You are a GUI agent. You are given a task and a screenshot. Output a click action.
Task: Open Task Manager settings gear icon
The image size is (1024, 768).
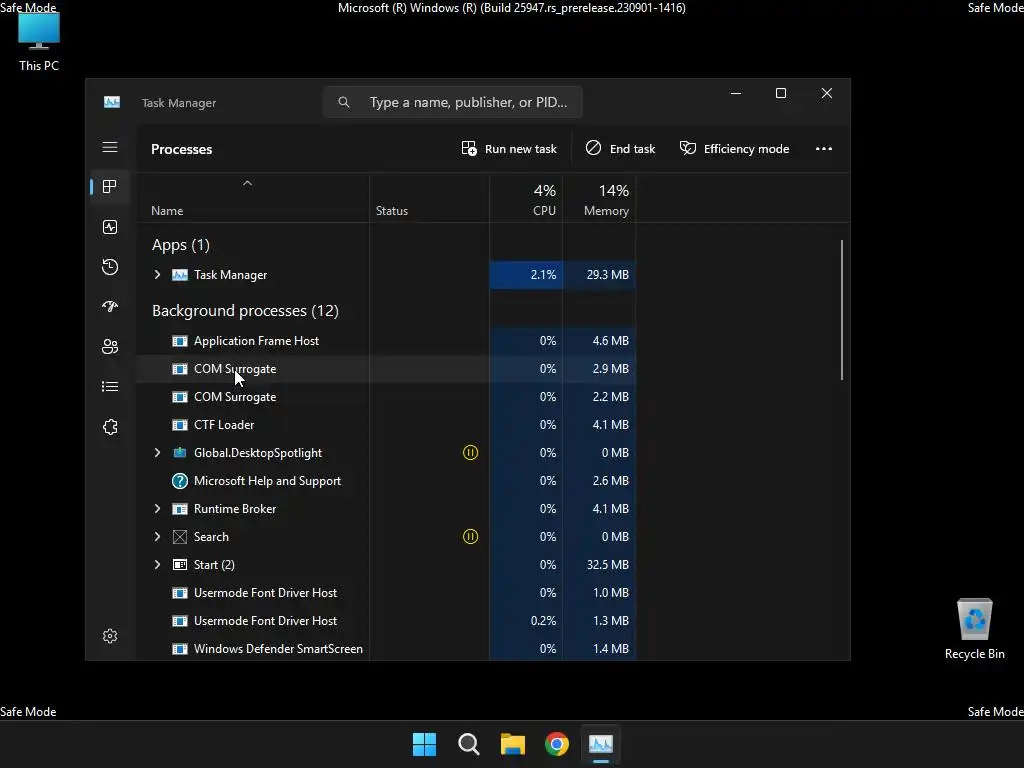(110, 636)
